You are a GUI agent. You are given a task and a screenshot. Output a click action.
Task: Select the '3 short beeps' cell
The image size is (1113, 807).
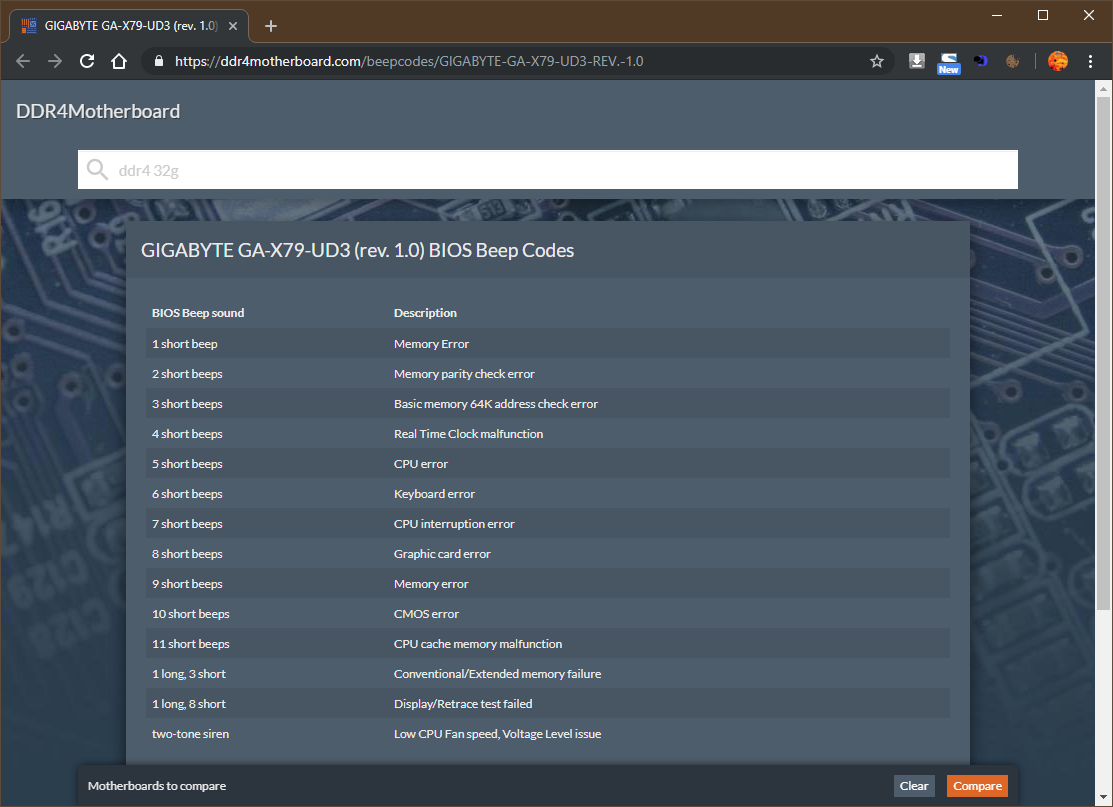(x=187, y=404)
